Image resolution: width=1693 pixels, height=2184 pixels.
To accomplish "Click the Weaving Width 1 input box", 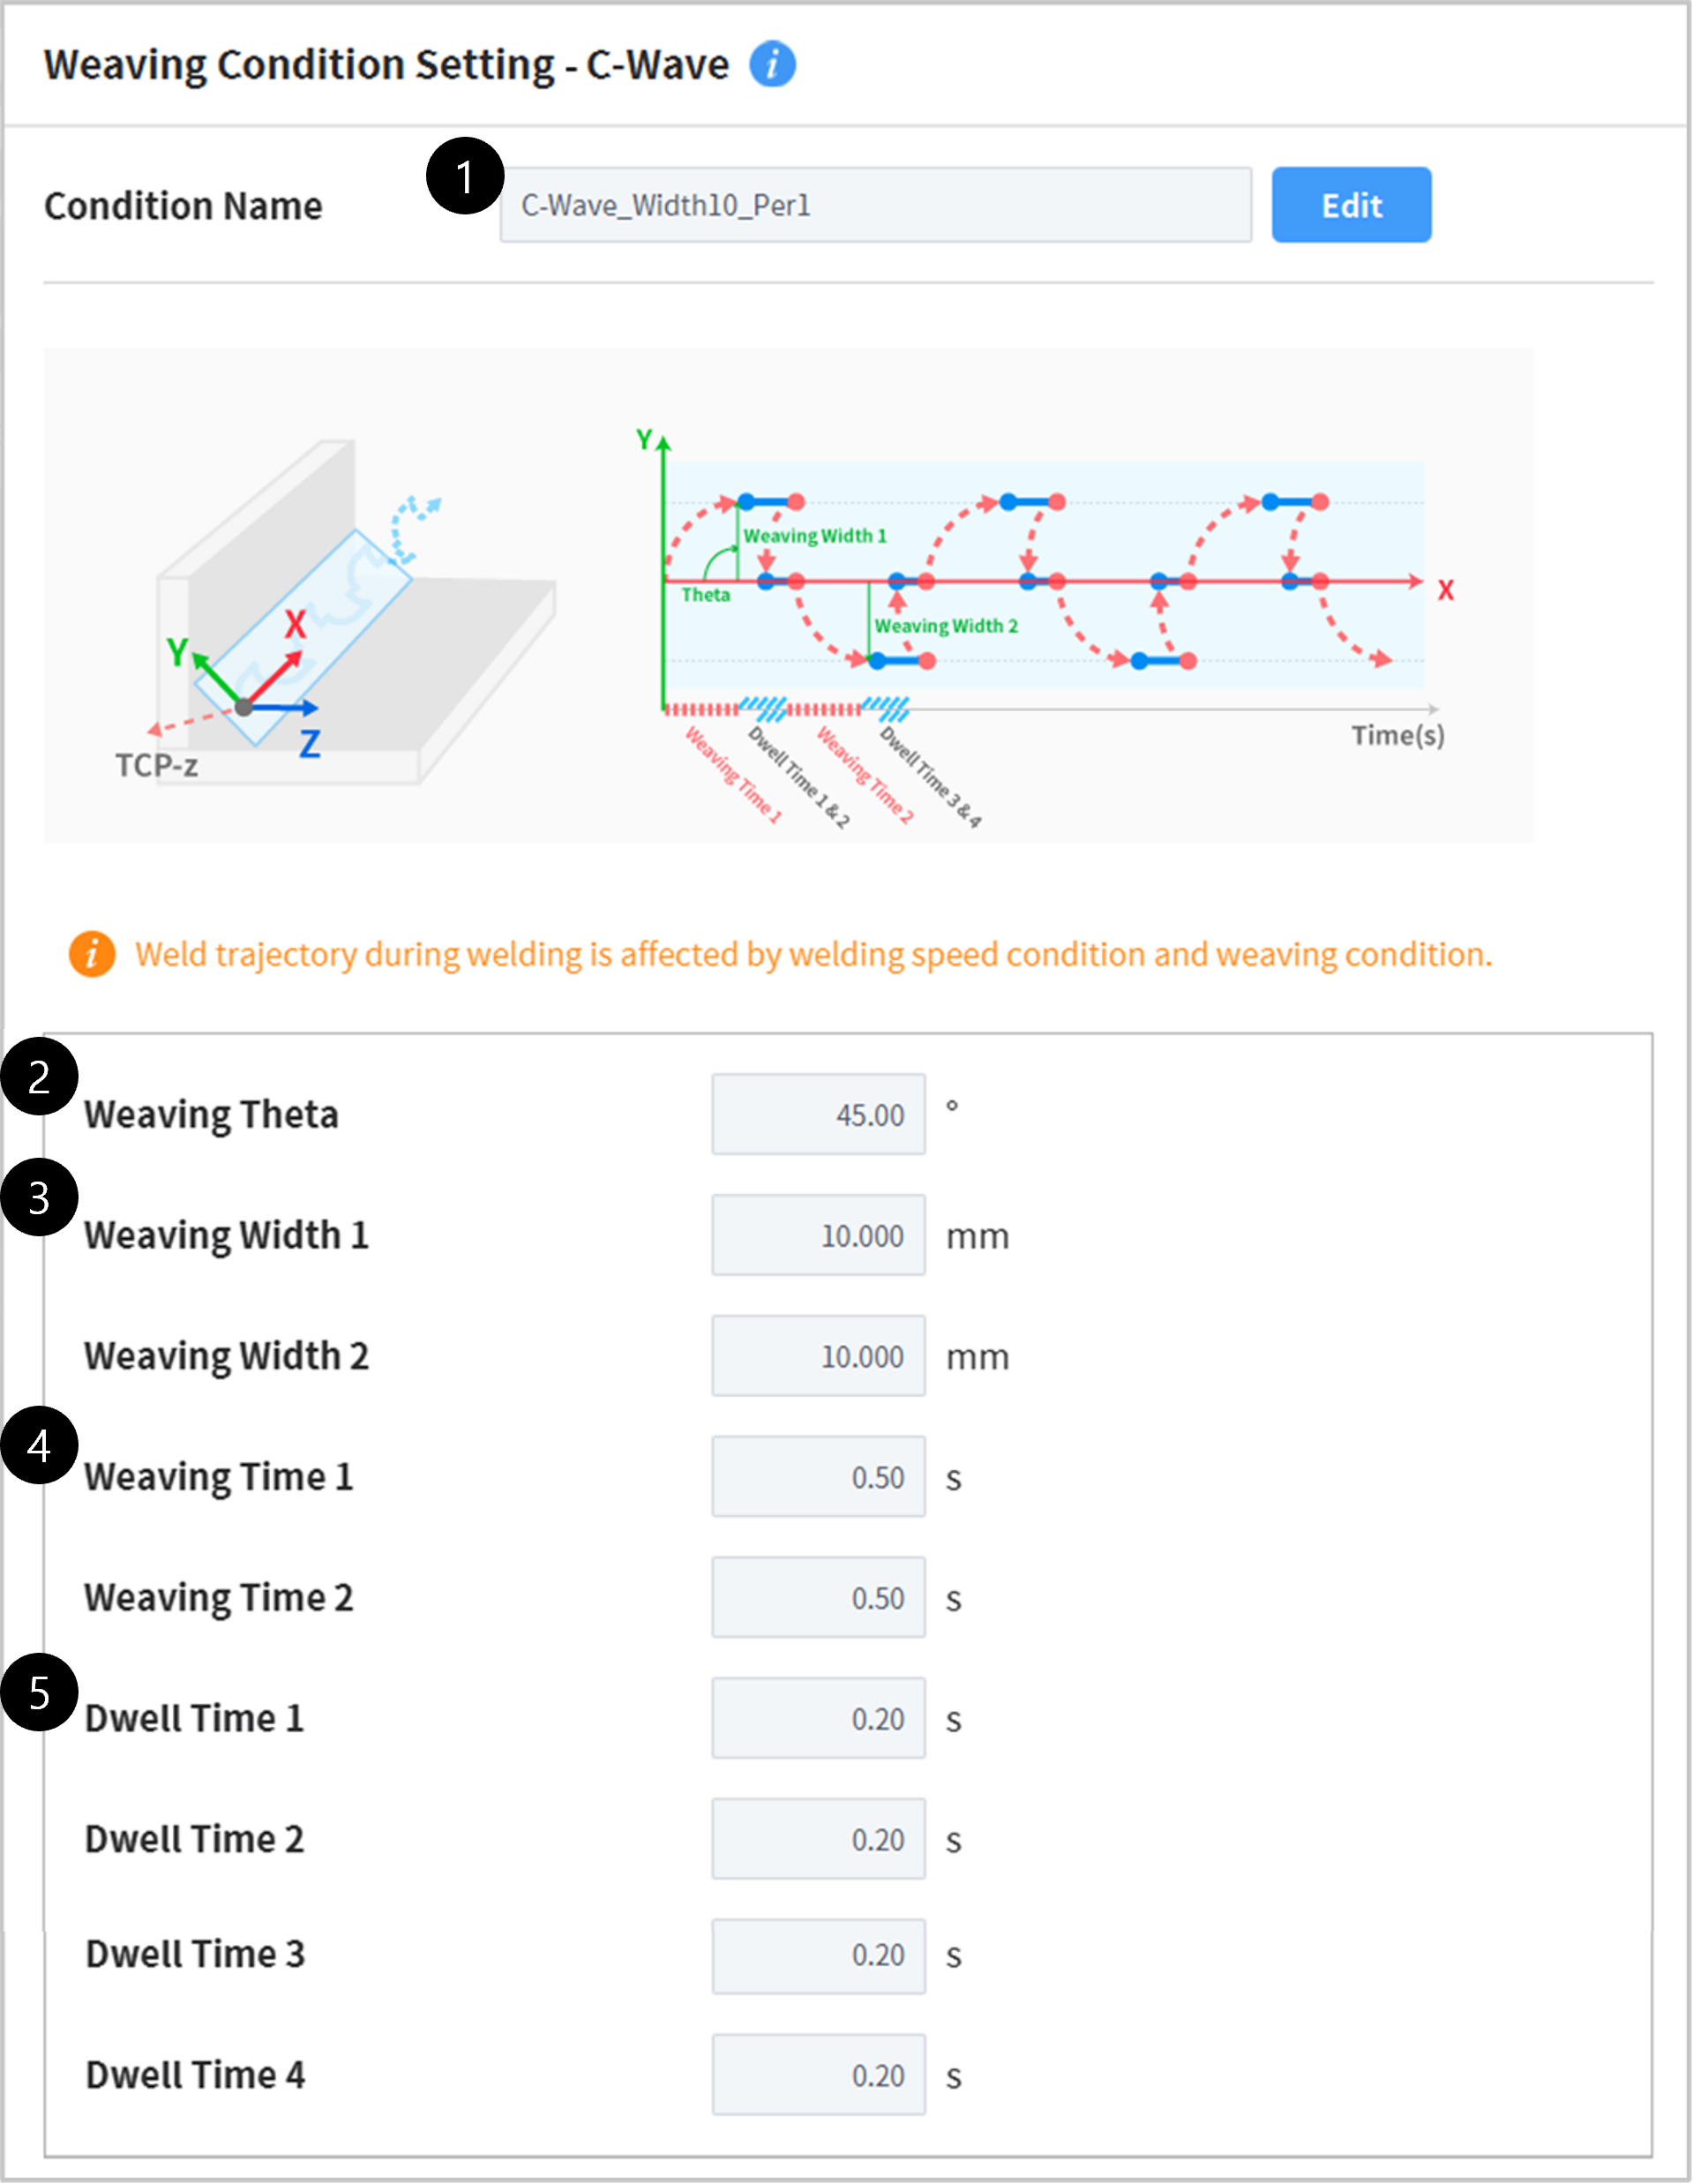I will pyautogui.click(x=818, y=1235).
